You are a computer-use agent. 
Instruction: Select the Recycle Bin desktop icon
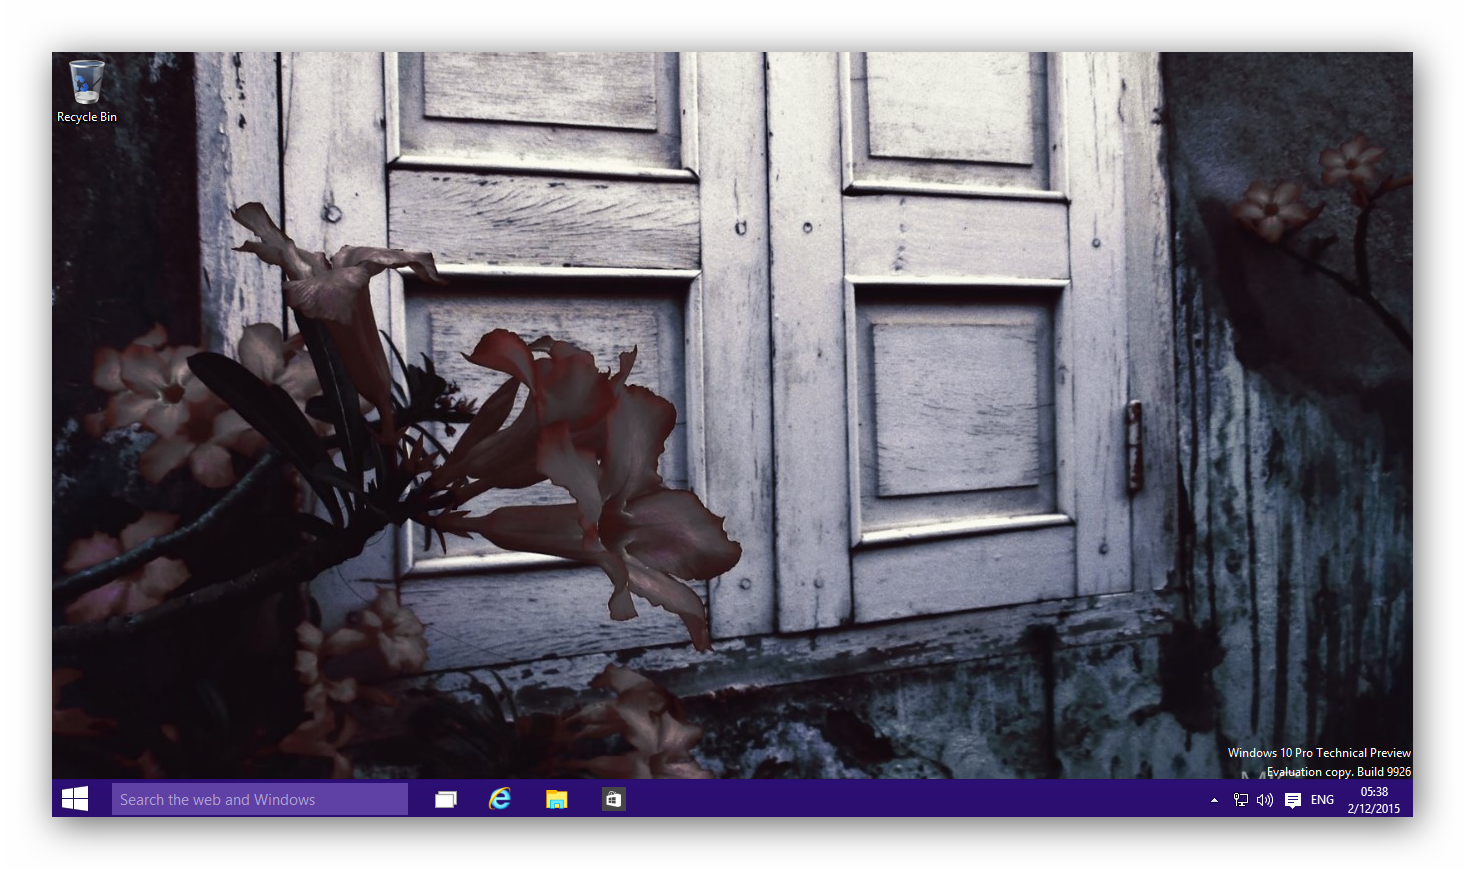(87, 92)
